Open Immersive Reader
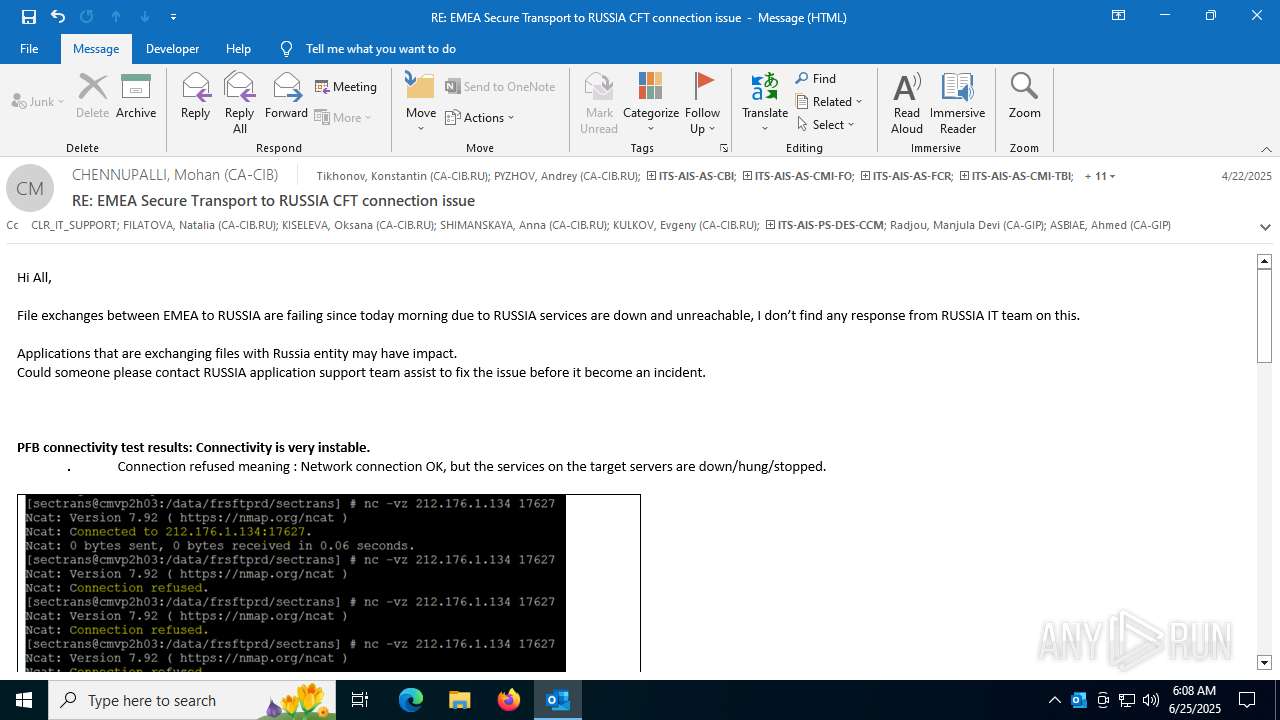This screenshot has width=1280, height=720. click(x=958, y=103)
